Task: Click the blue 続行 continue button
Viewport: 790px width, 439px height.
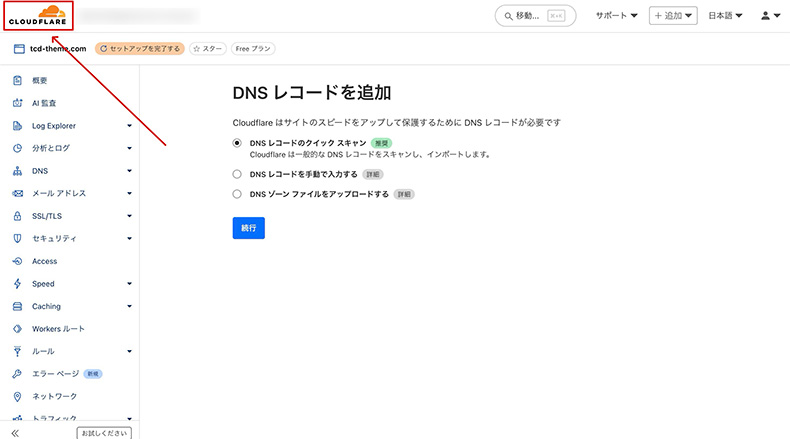Action: click(248, 228)
